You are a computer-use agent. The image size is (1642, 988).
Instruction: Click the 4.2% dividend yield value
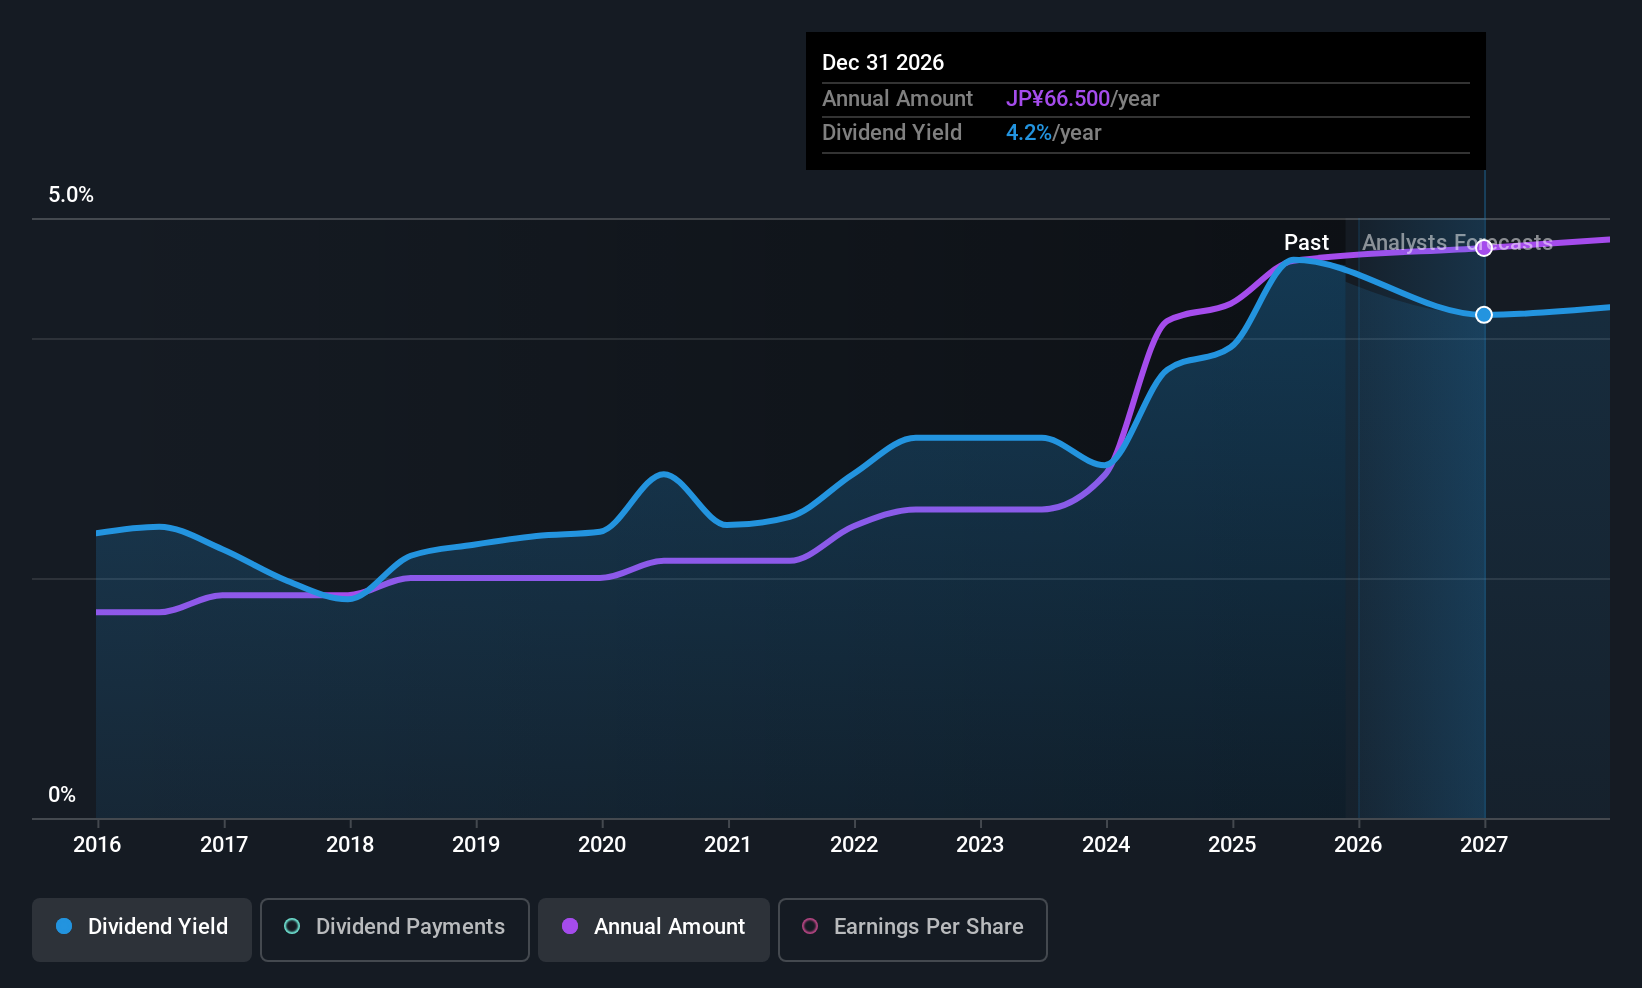point(1028,133)
